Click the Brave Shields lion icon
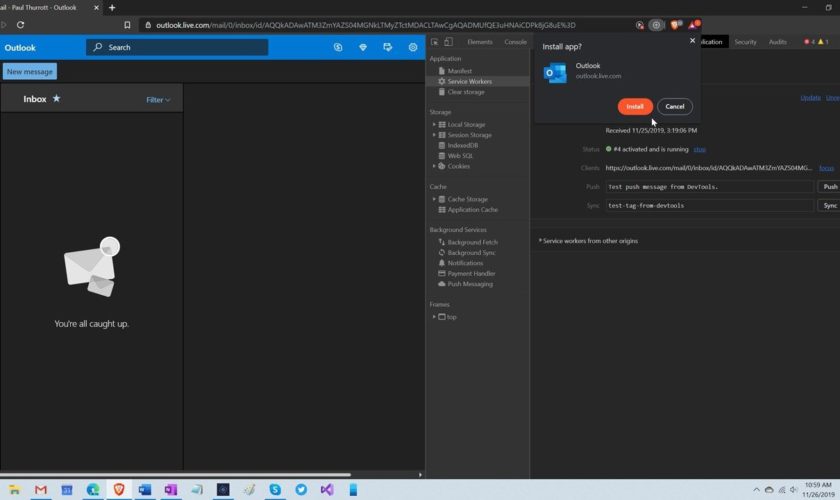Screen dimensions: 840x500 (676, 25)
